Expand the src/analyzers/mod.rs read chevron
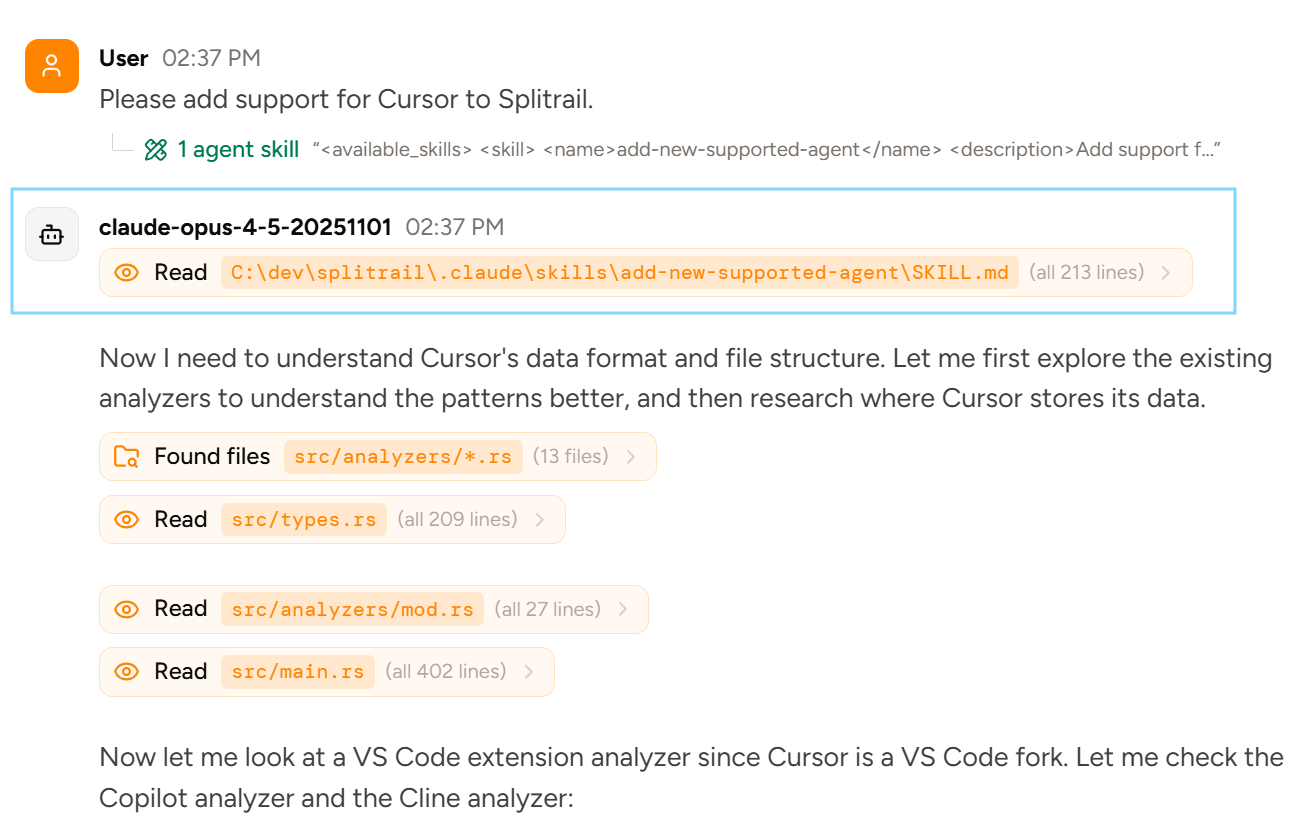Screen dimensions: 1303x825 click(622, 609)
